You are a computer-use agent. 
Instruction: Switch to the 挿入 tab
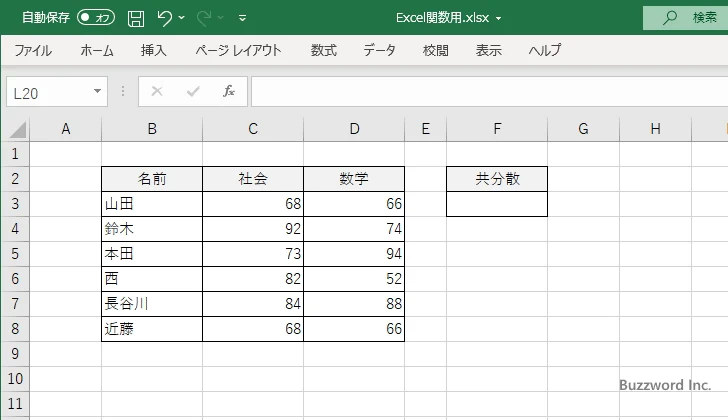click(x=154, y=50)
